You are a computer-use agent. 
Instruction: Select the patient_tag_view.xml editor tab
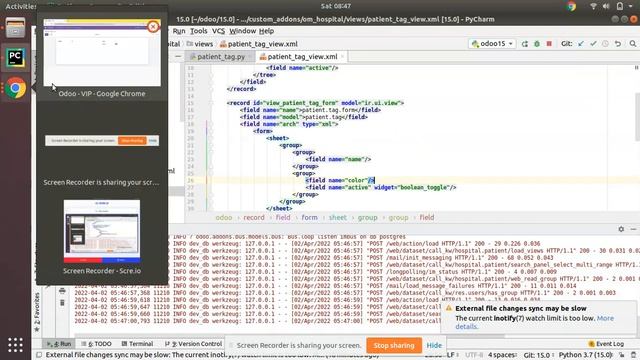tap(302, 57)
